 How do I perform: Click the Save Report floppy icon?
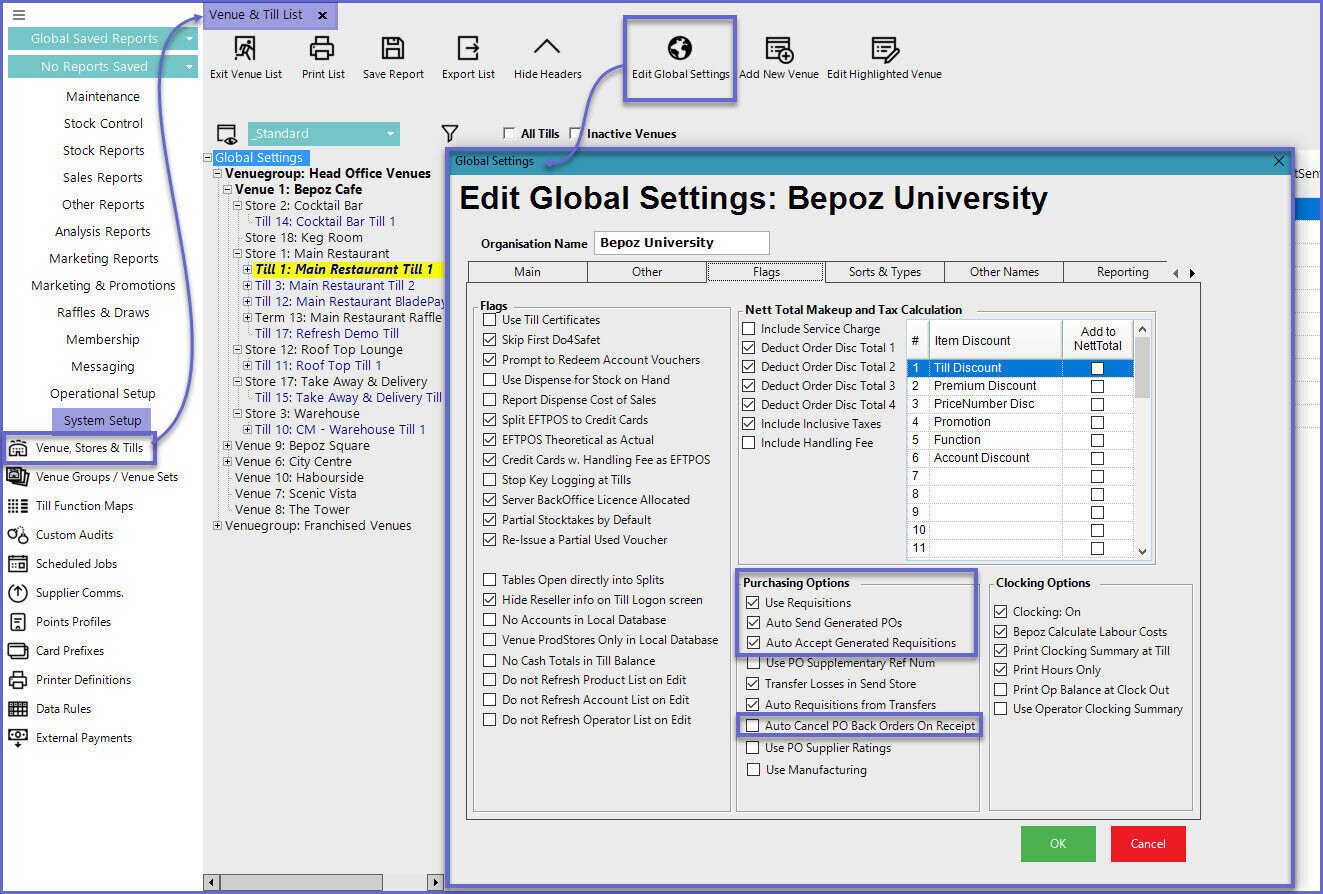[x=393, y=49]
